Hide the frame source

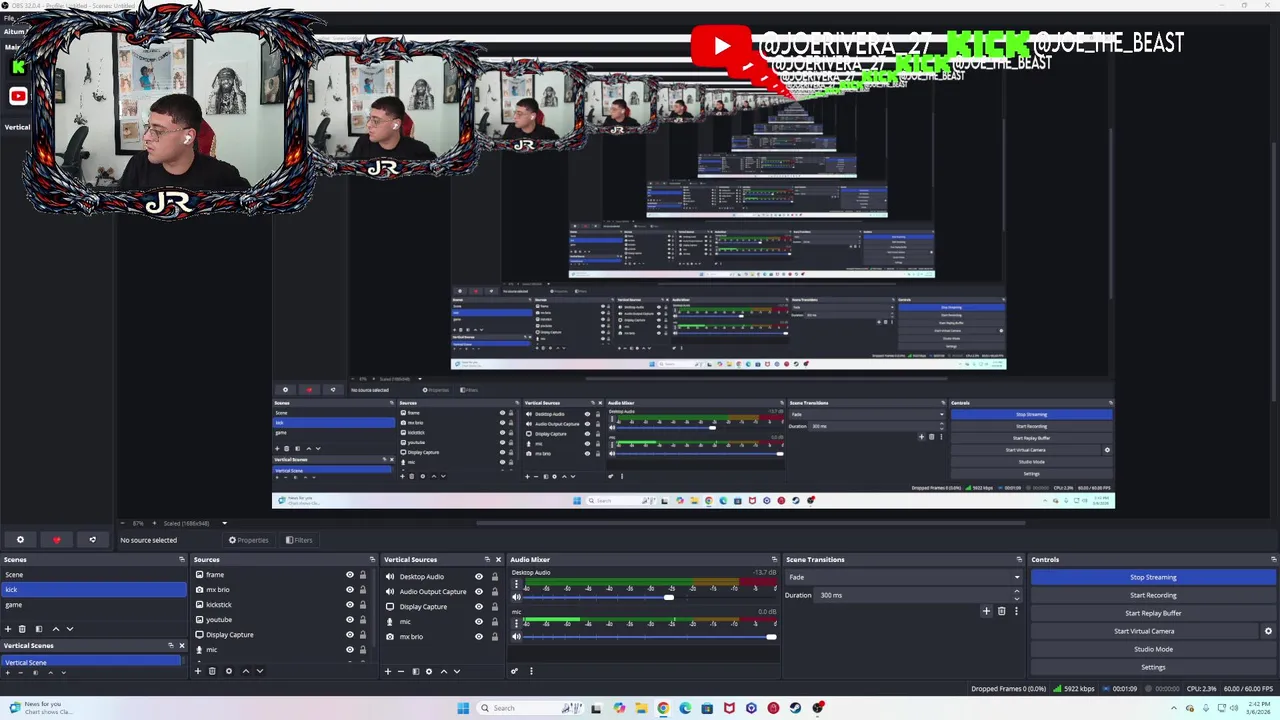coord(350,575)
